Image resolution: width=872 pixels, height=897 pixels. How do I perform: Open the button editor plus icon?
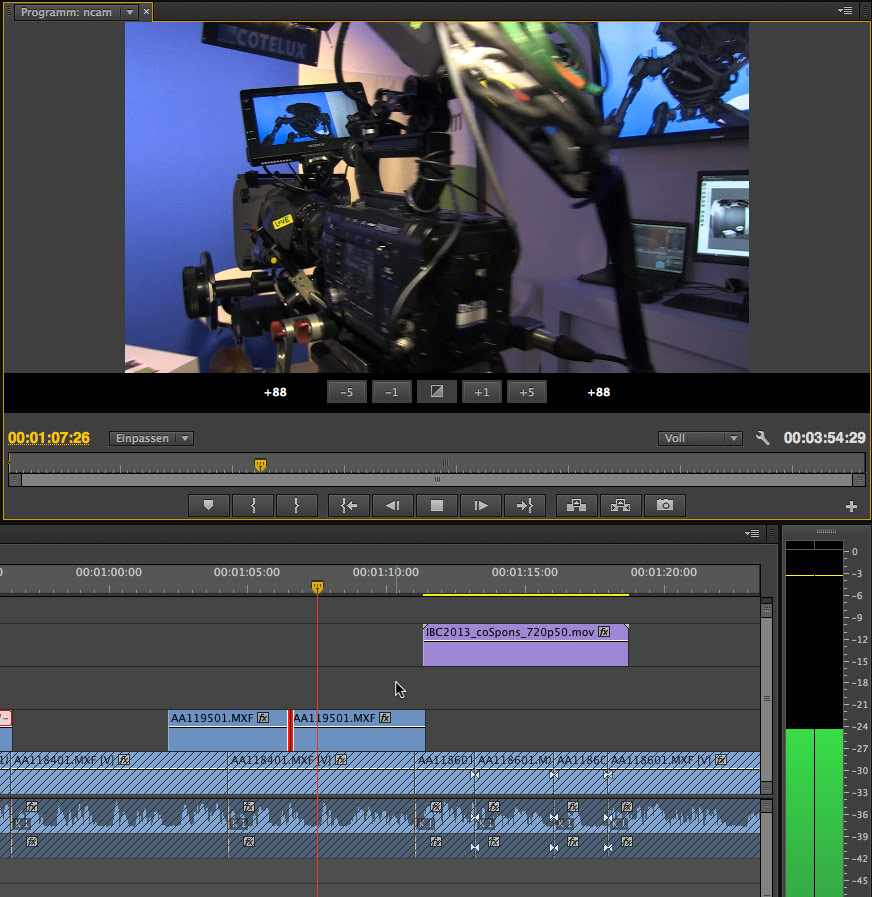click(x=851, y=507)
